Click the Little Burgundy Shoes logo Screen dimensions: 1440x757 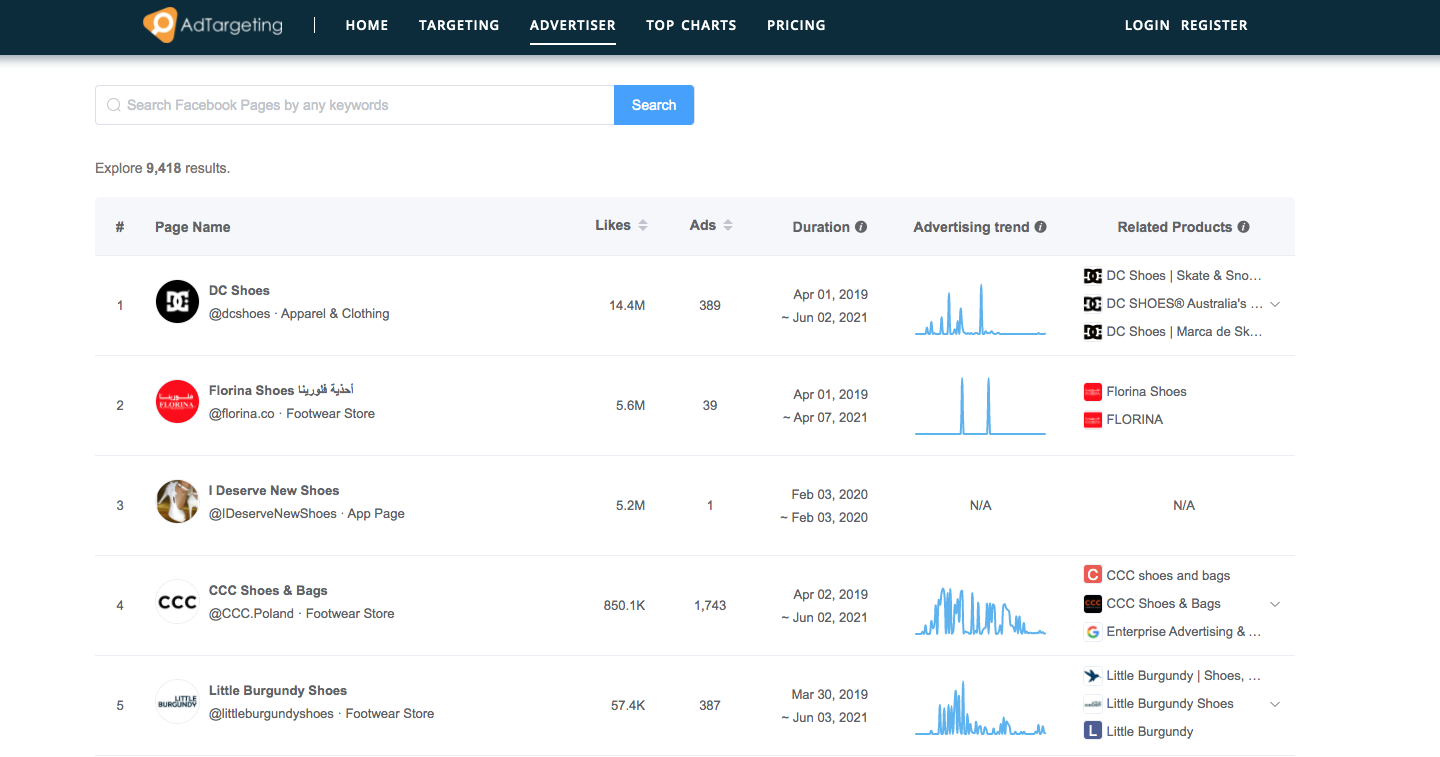[x=177, y=701]
